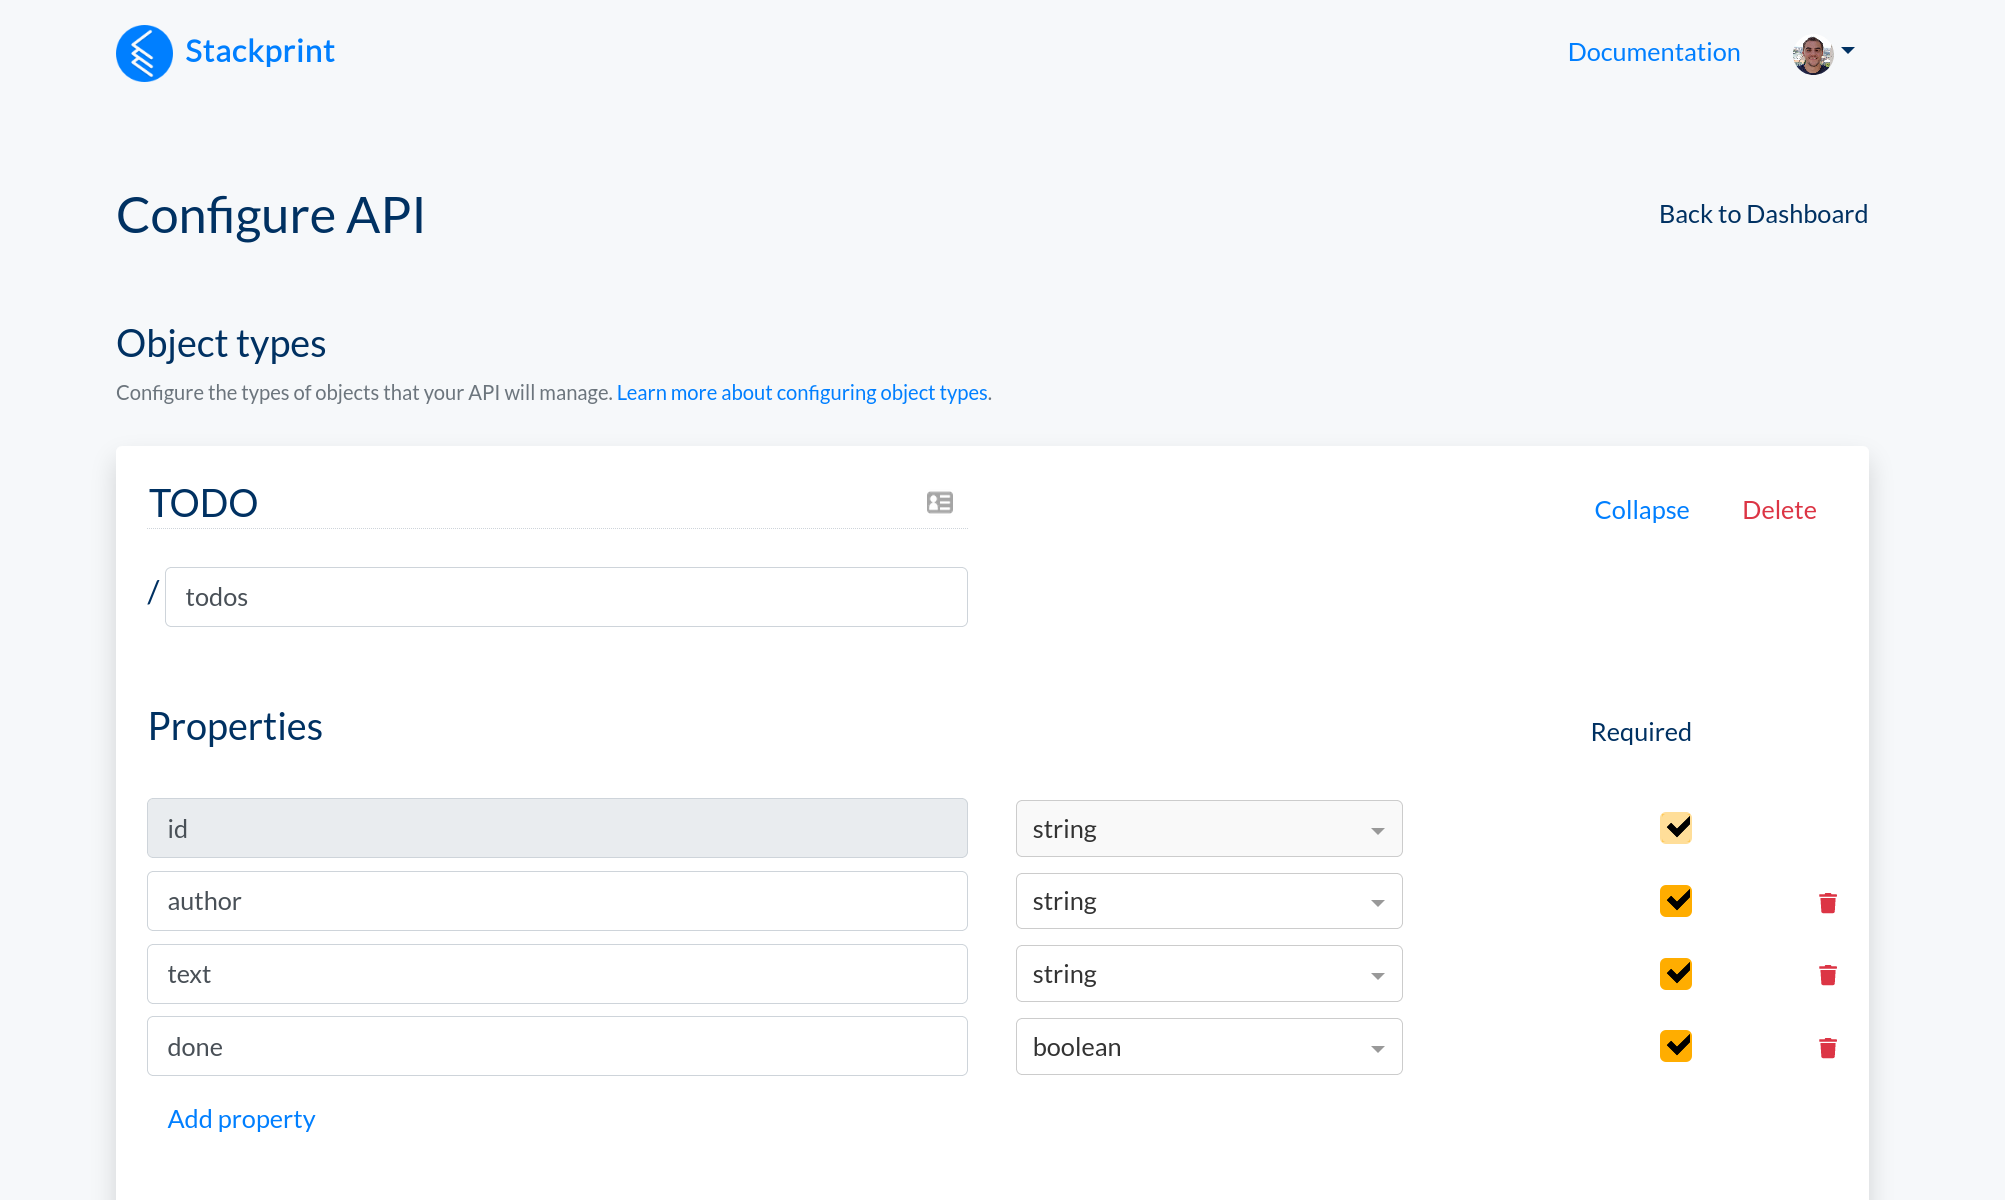The width and height of the screenshot is (2005, 1200).
Task: Delete the author property with trash icon
Action: pos(1827,903)
